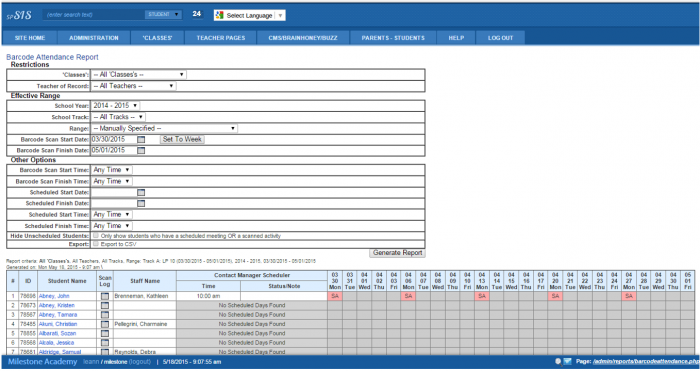Click staff name Pellegrini, Charmaine
700x371 pixels.
(141, 324)
